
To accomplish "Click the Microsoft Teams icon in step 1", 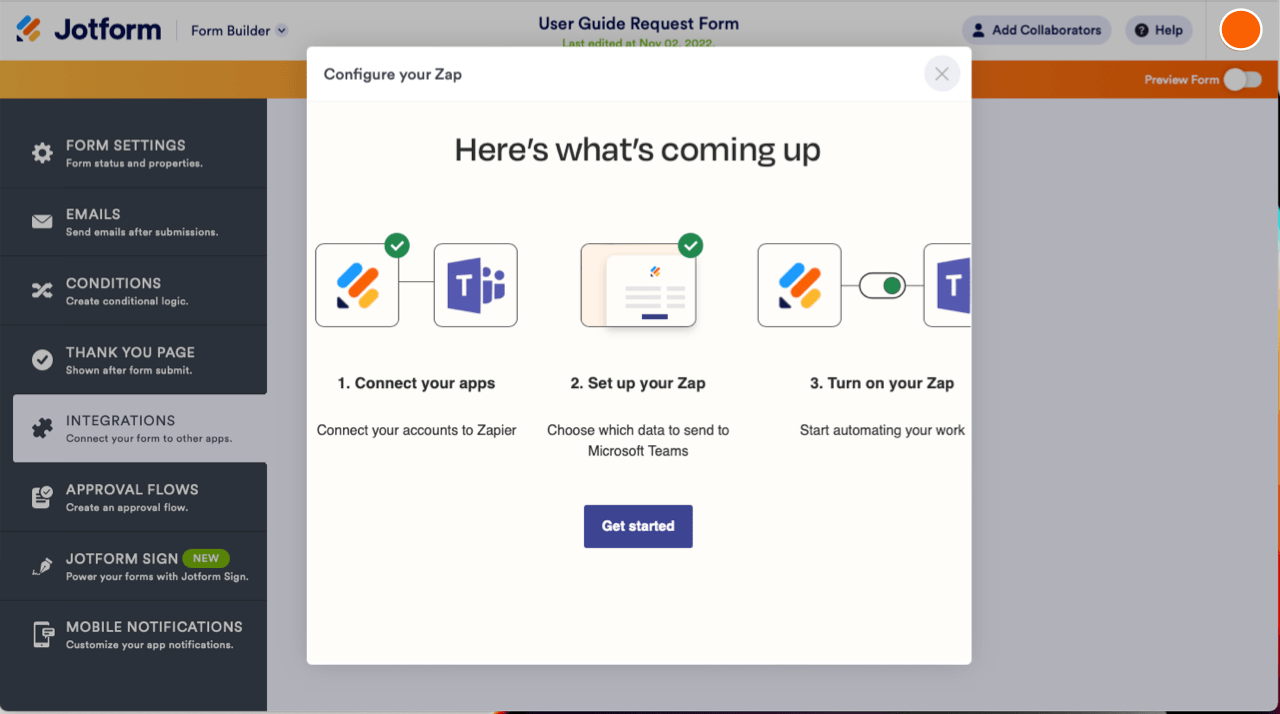I will 475,285.
